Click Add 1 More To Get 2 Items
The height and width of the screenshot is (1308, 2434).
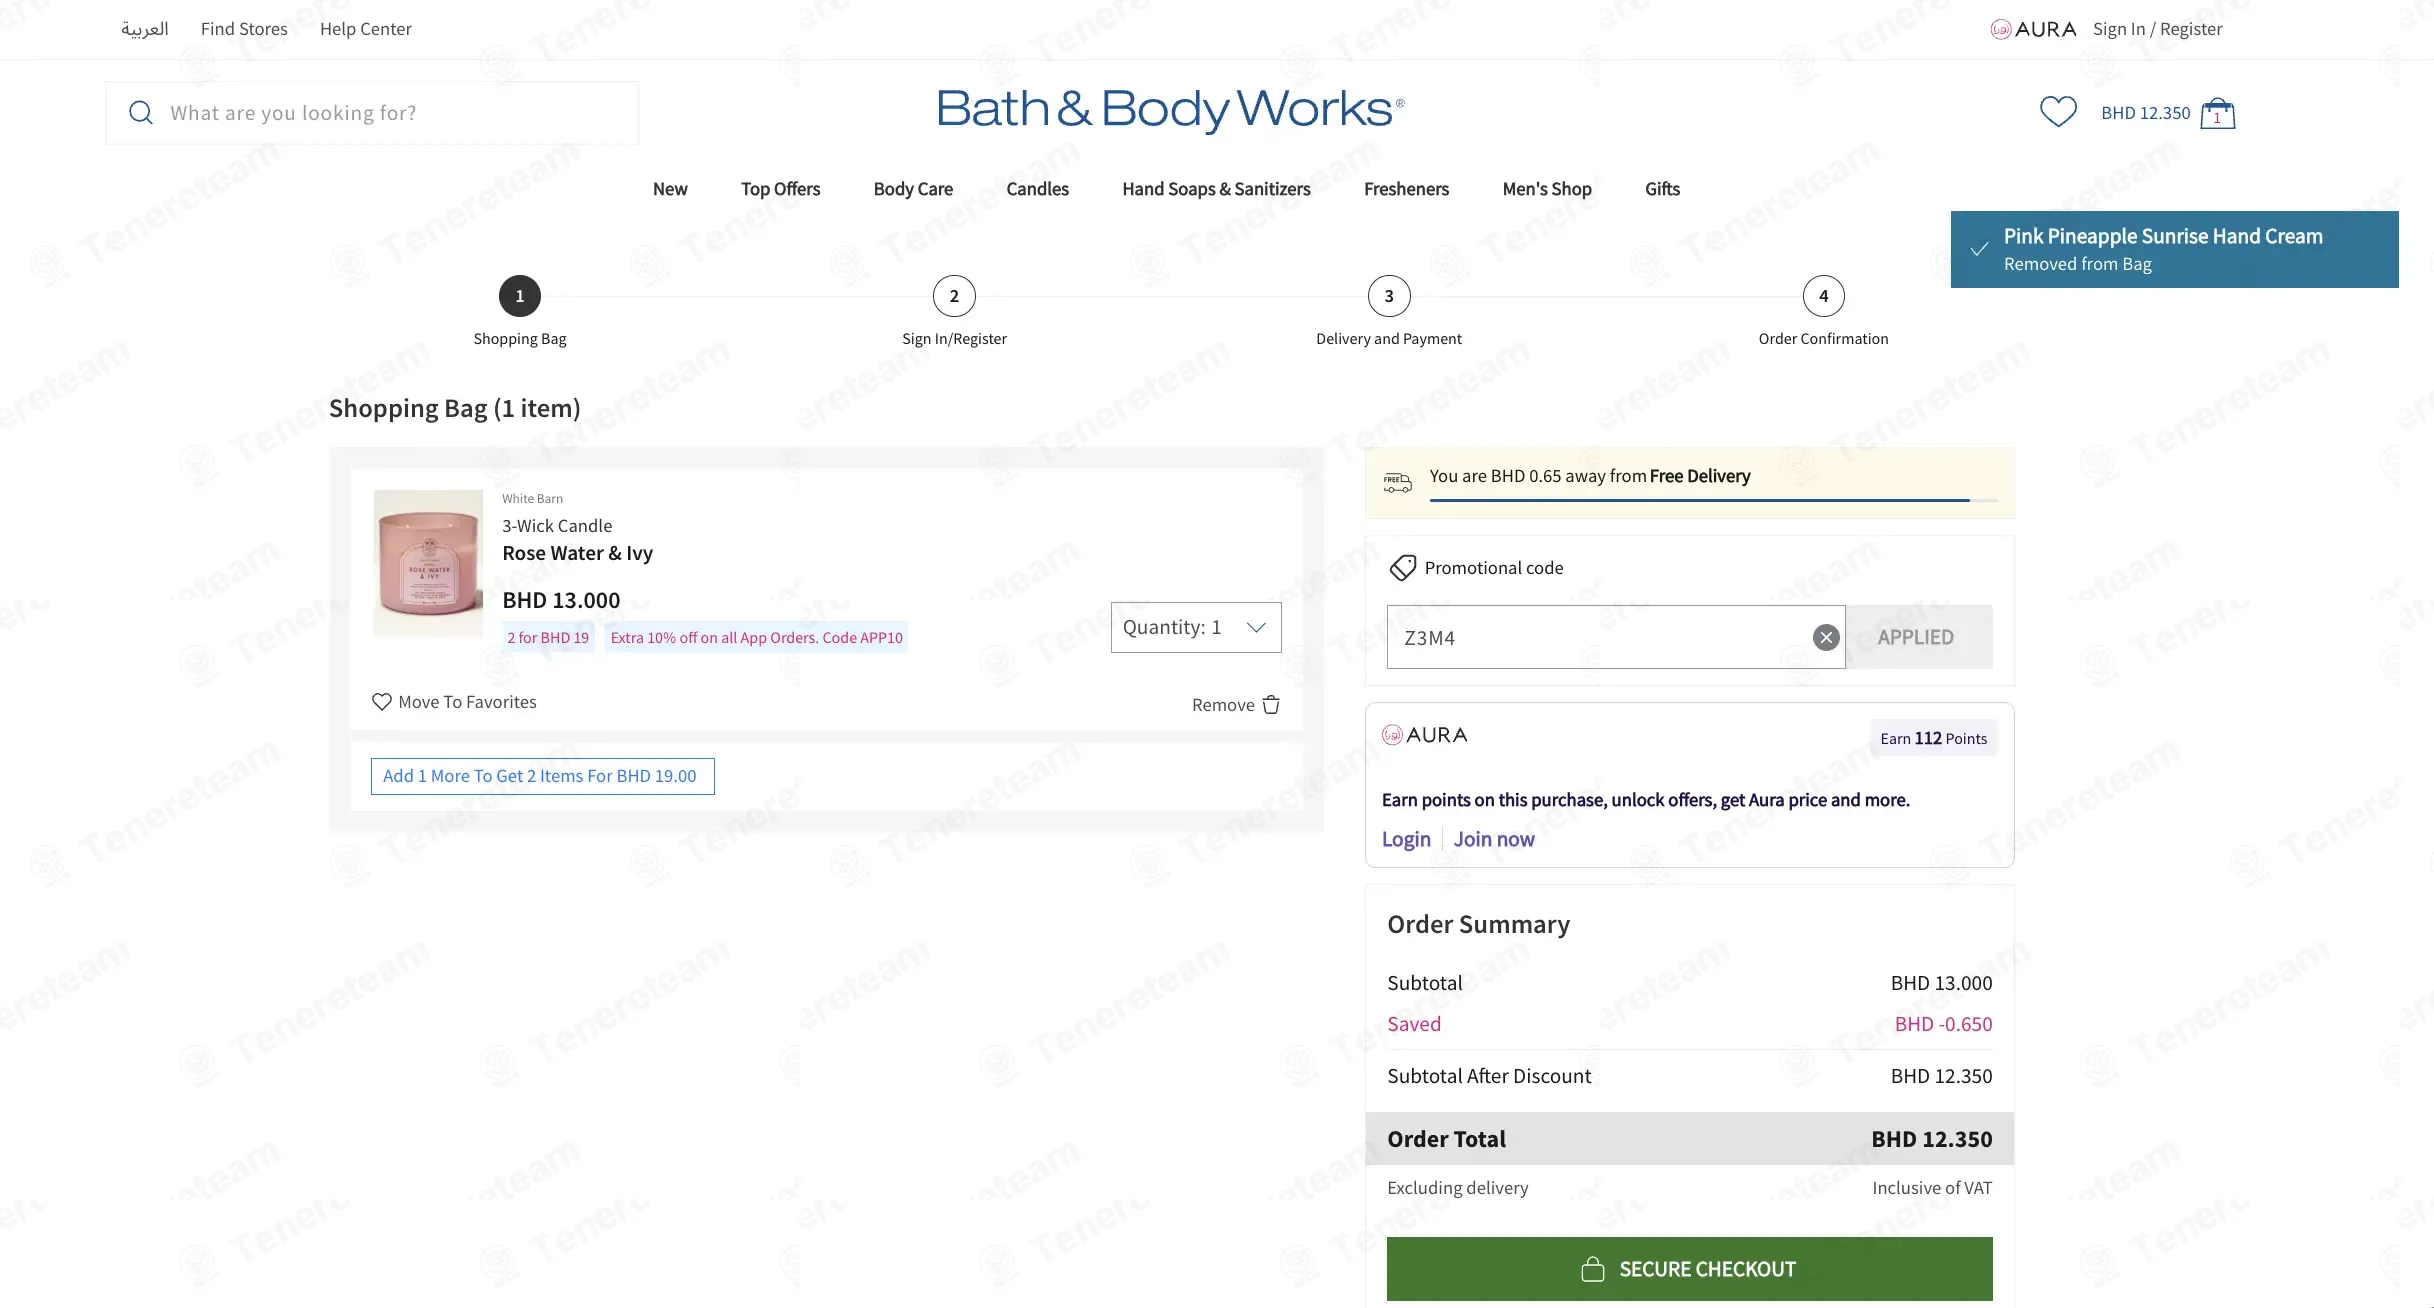(542, 777)
